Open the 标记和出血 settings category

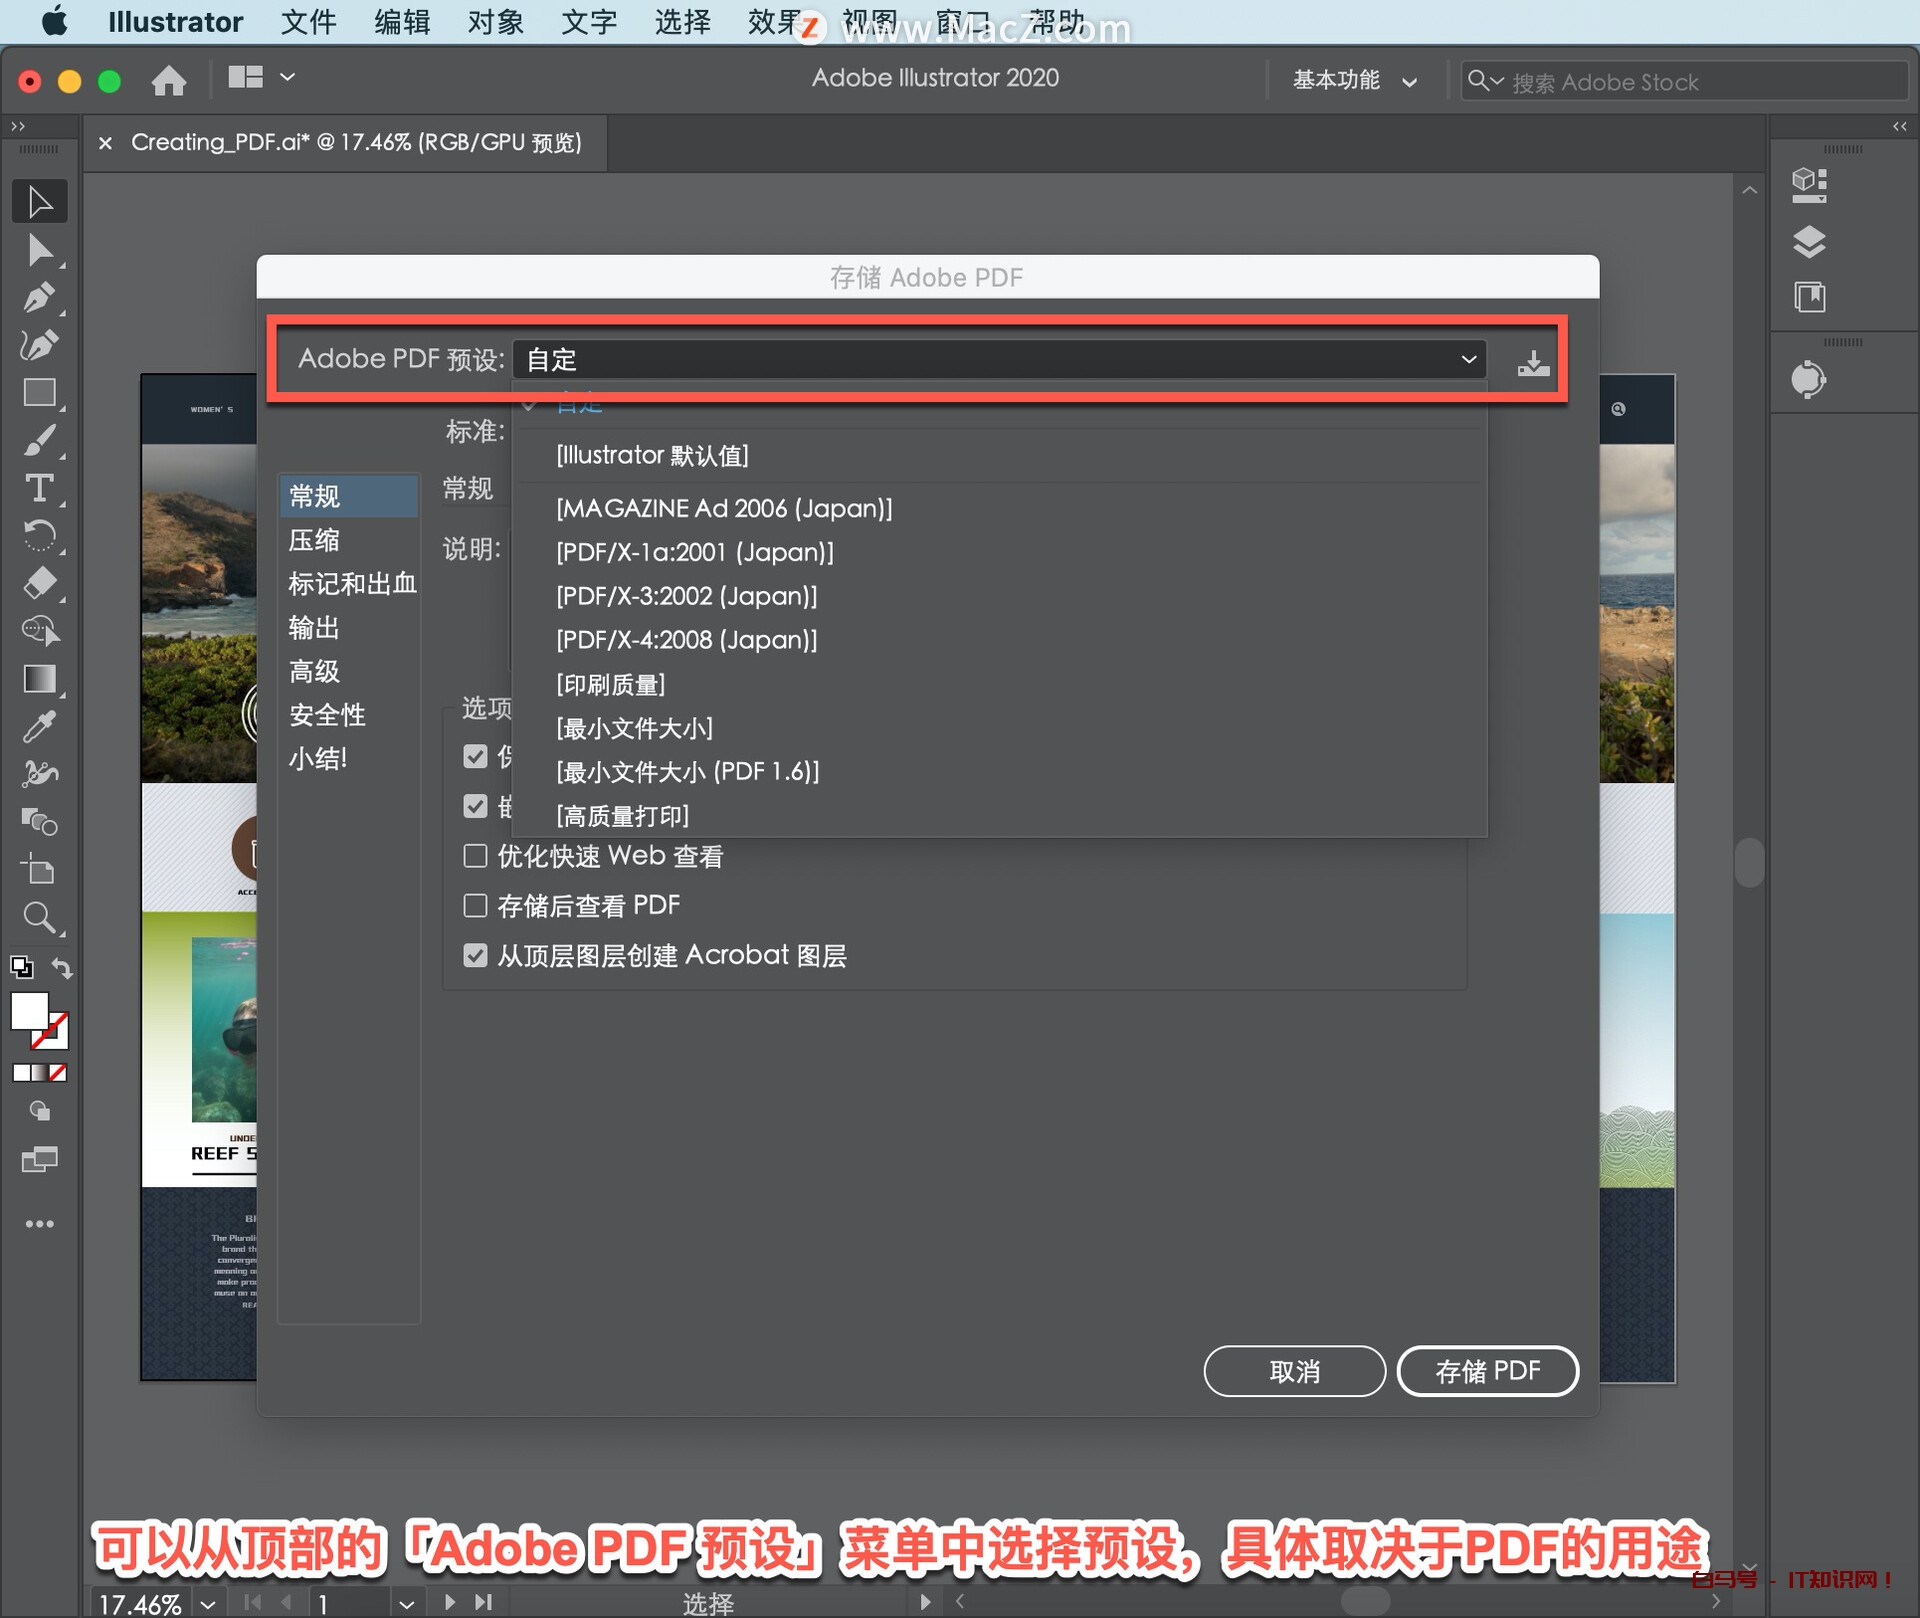[351, 584]
